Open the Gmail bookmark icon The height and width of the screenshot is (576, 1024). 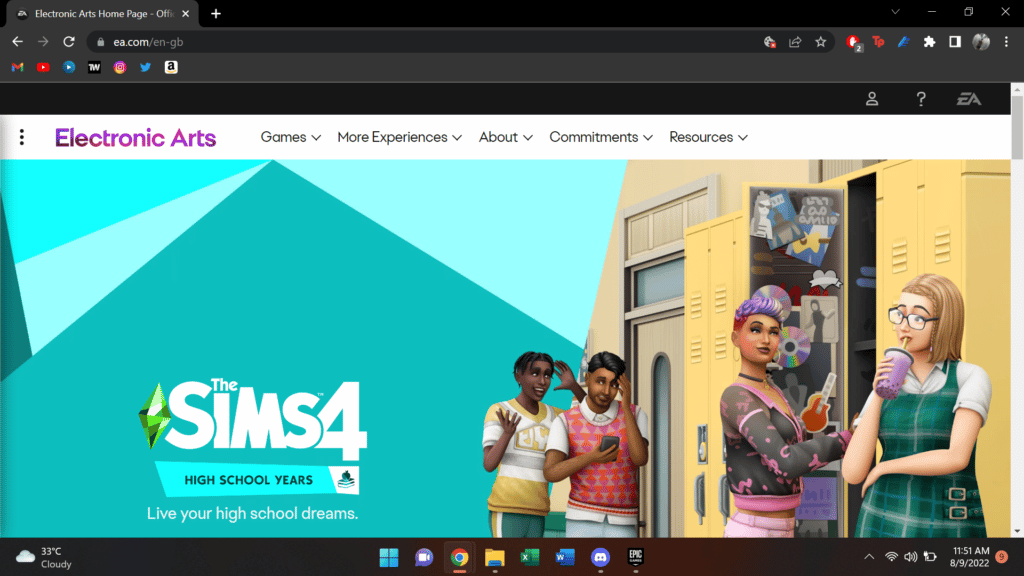coord(16,67)
